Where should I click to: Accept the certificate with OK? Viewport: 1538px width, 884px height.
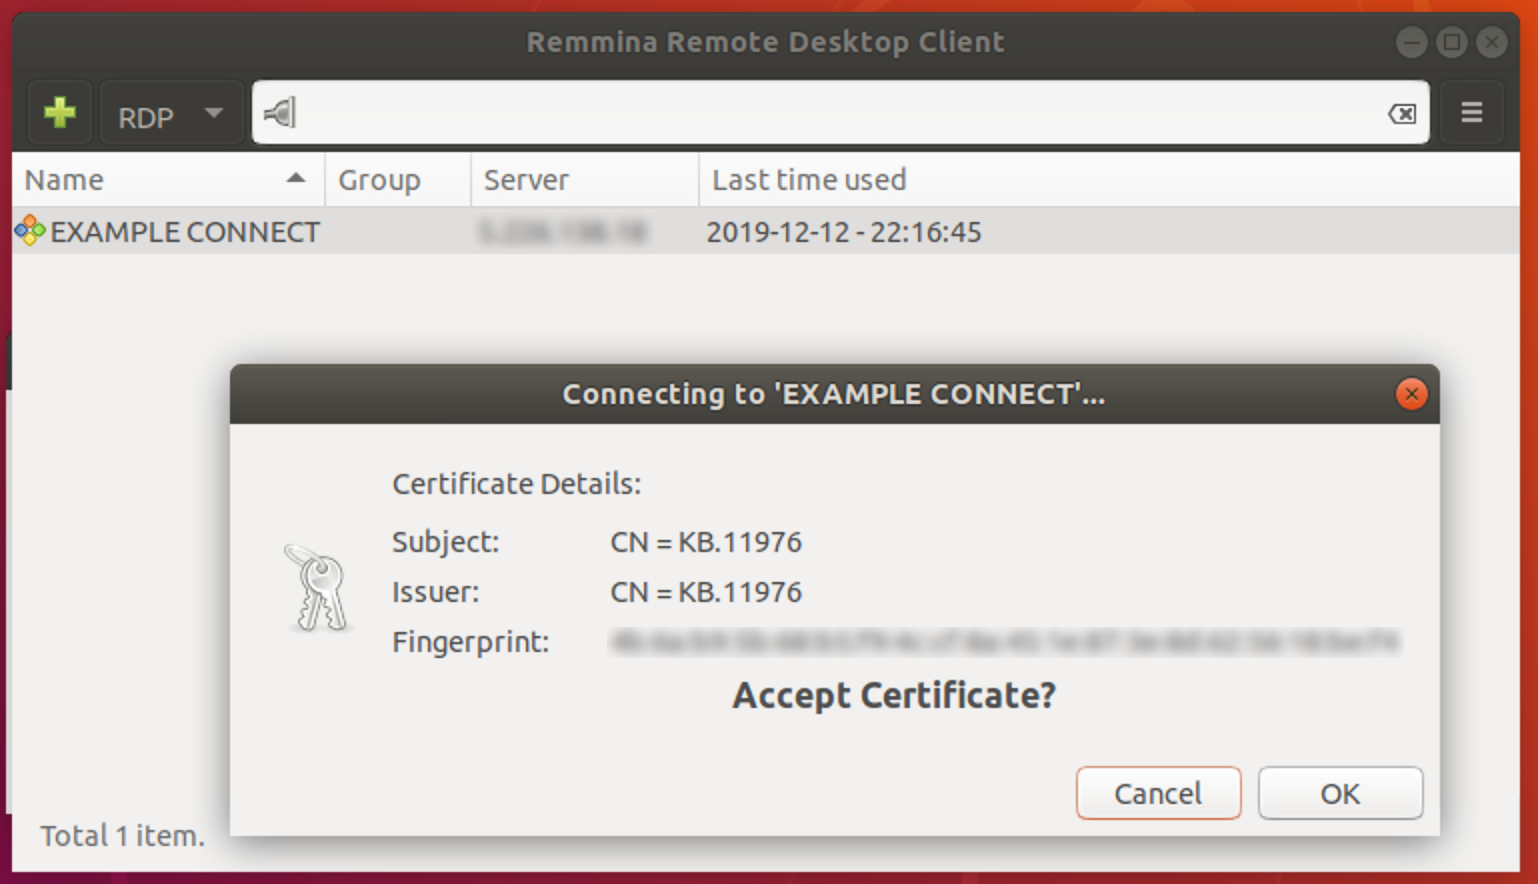click(x=1340, y=793)
